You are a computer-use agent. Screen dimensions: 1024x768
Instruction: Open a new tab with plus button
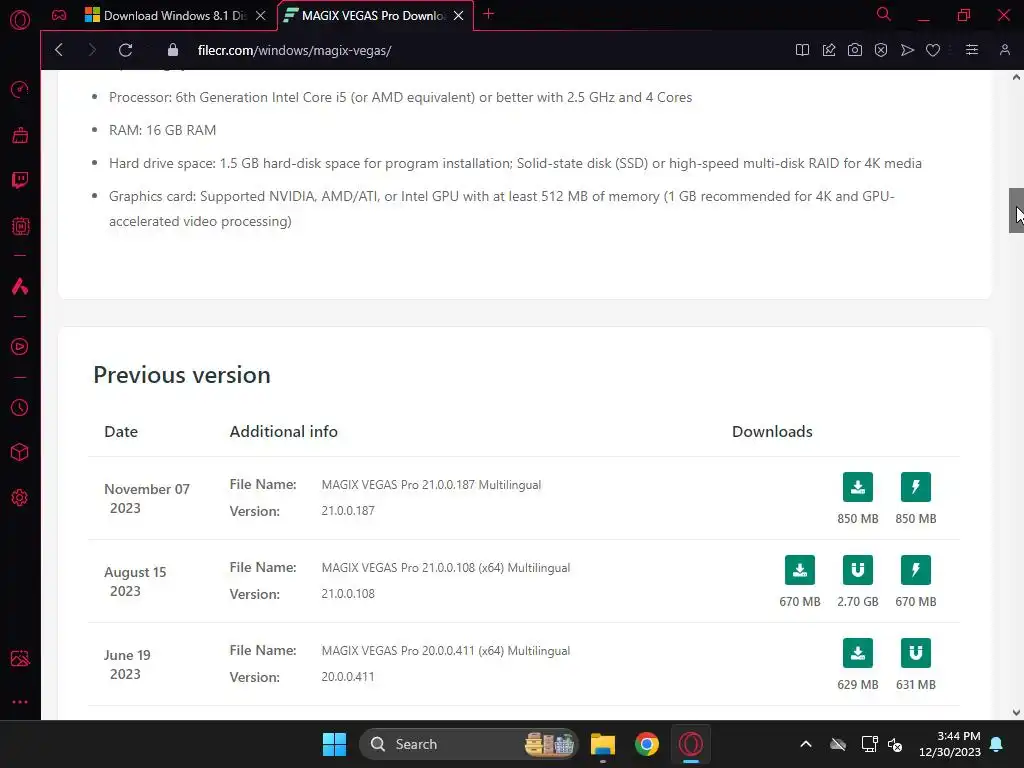(x=488, y=14)
